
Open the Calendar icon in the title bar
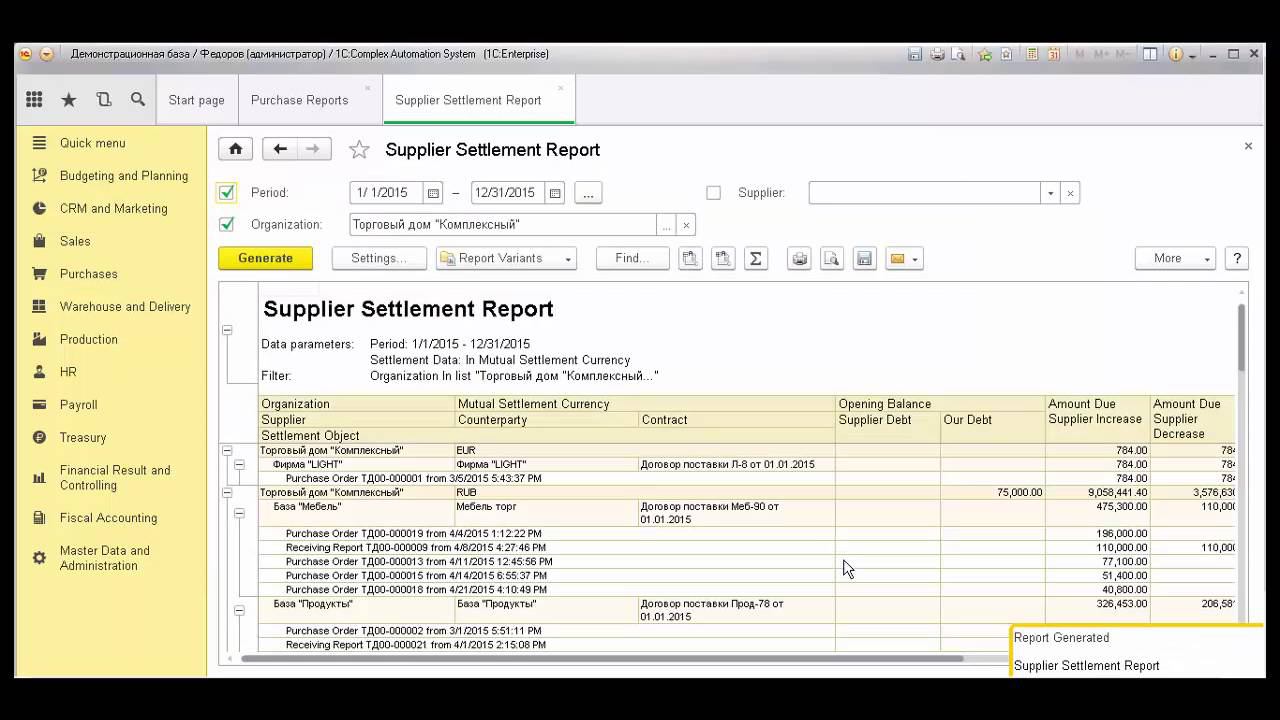pos(1053,54)
